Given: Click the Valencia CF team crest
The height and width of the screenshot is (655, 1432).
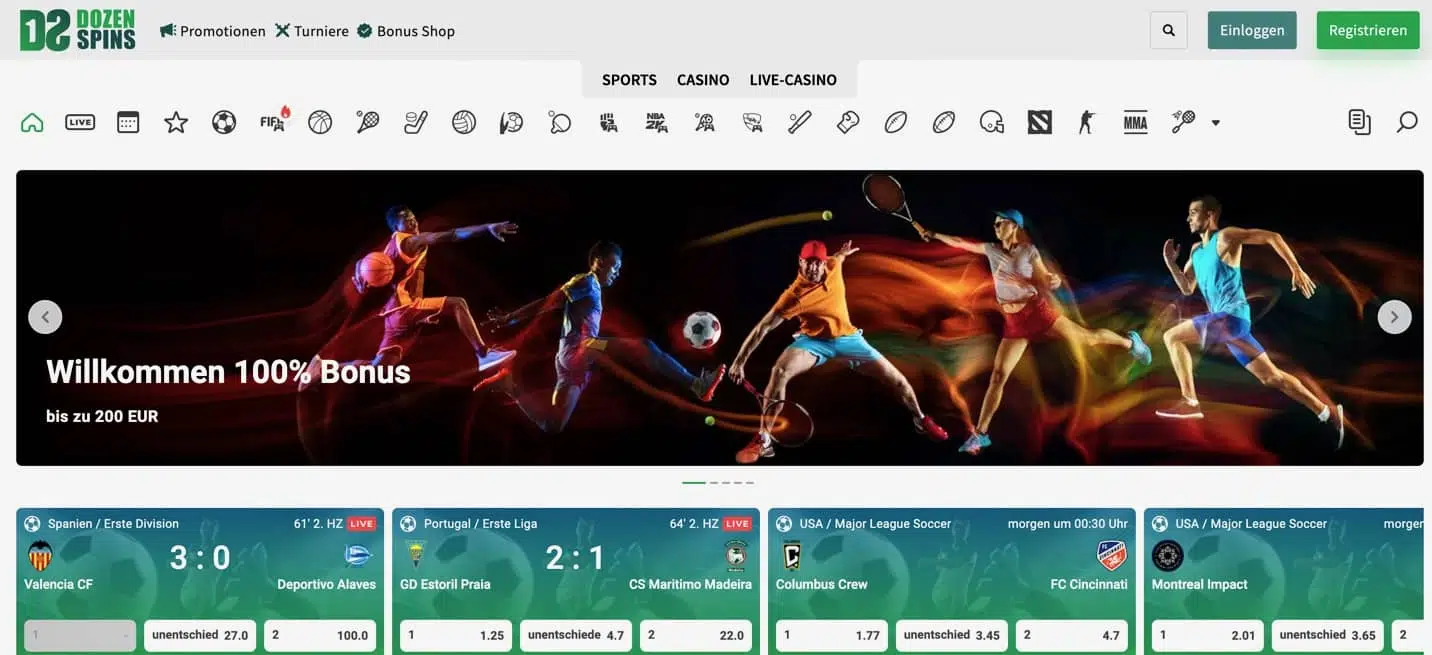Looking at the screenshot, I should tap(41, 556).
